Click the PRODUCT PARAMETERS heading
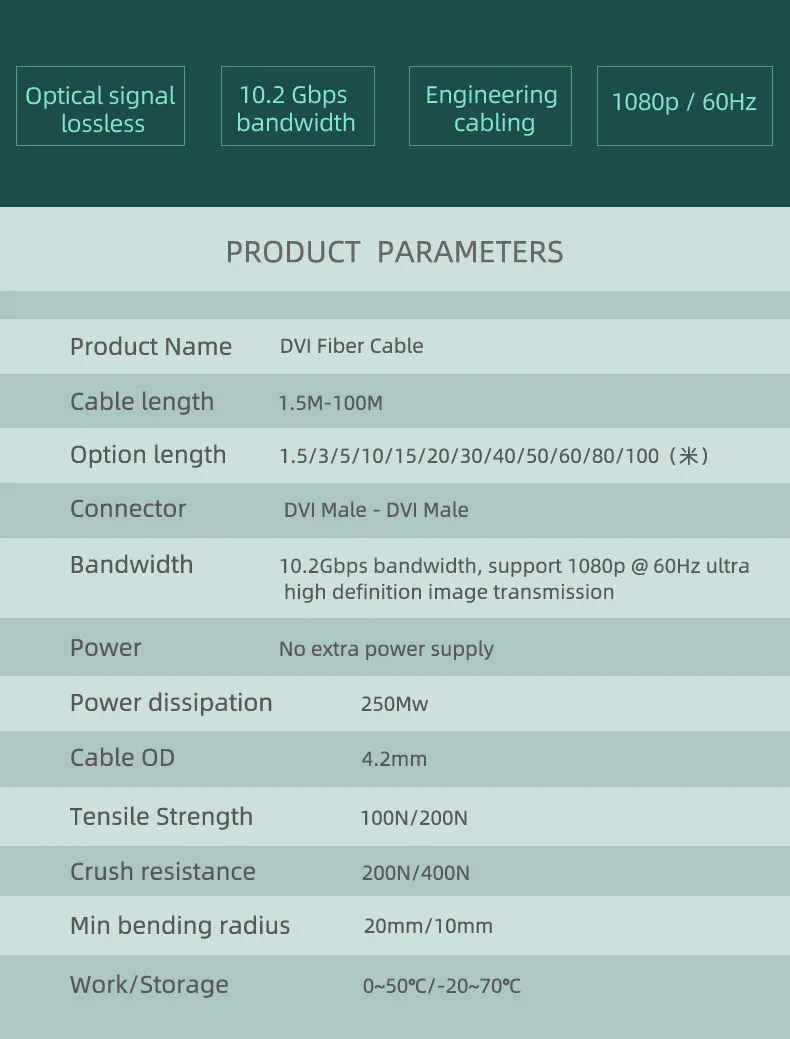 click(394, 252)
